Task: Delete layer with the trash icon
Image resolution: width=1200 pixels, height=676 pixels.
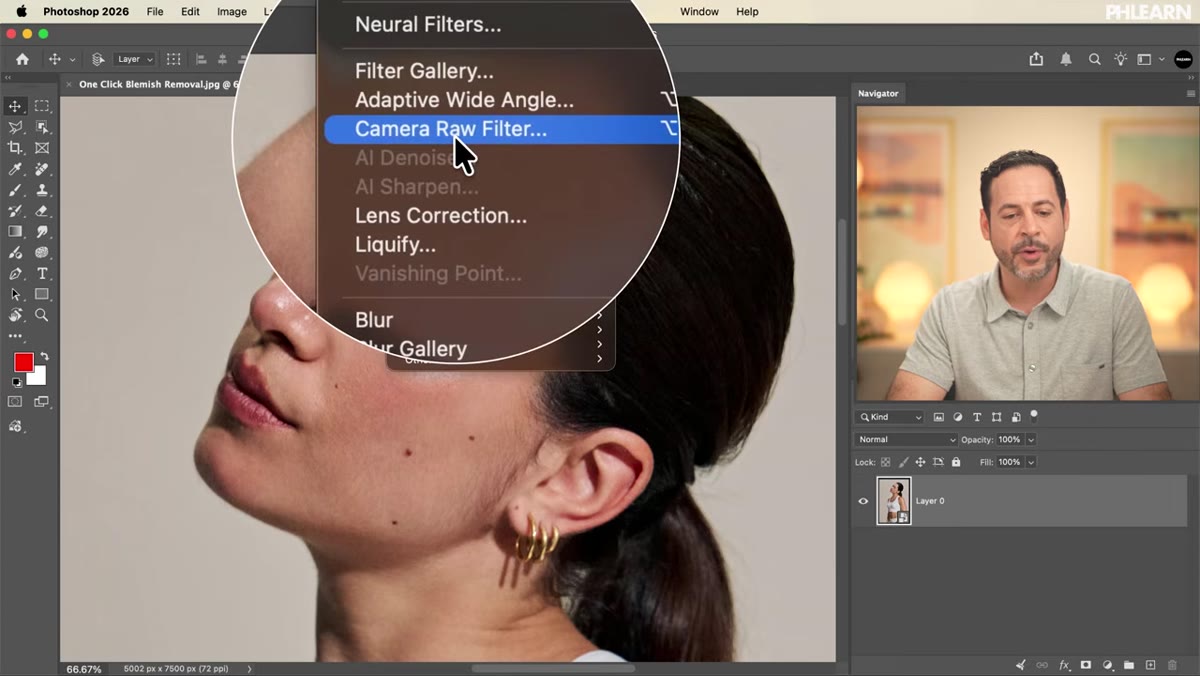Action: [1172, 665]
